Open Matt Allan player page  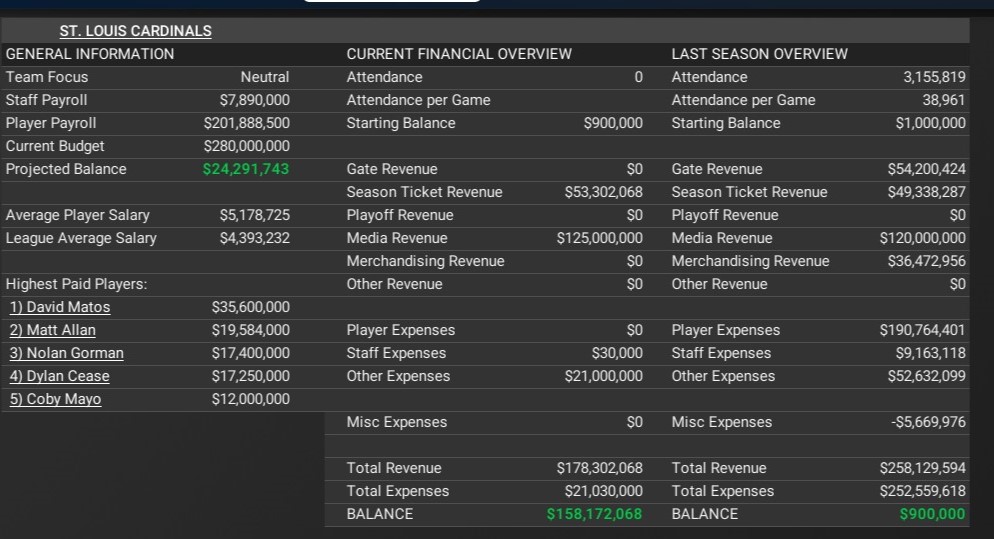click(53, 330)
